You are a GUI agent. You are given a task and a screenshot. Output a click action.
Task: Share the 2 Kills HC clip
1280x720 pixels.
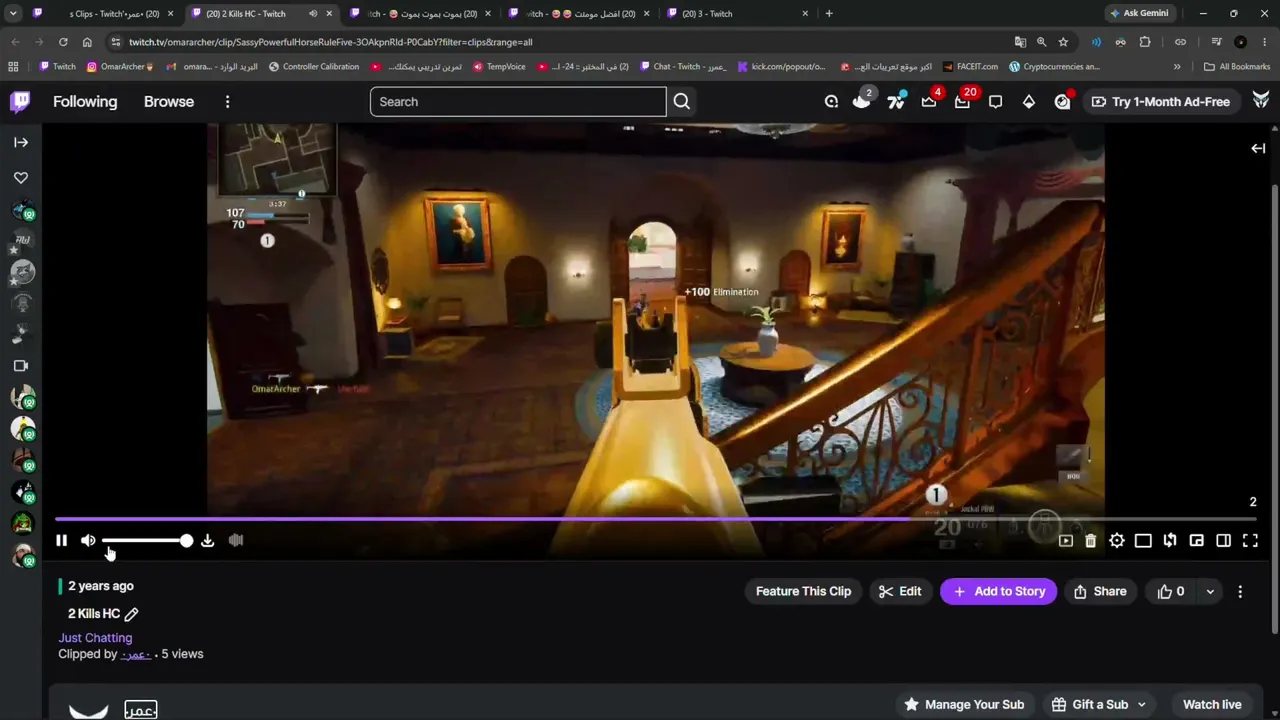1100,591
